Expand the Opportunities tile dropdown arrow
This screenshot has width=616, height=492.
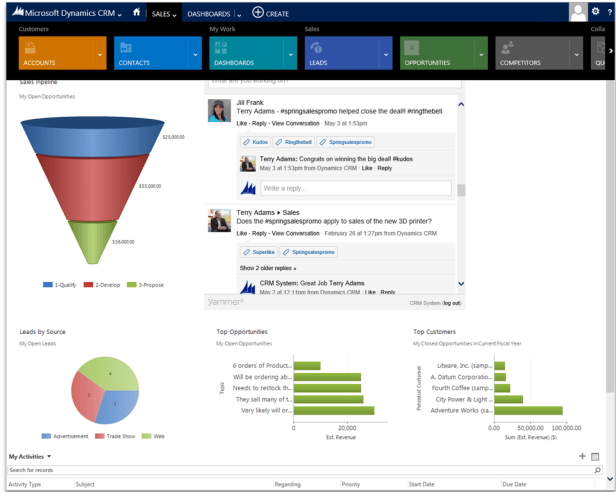(482, 54)
